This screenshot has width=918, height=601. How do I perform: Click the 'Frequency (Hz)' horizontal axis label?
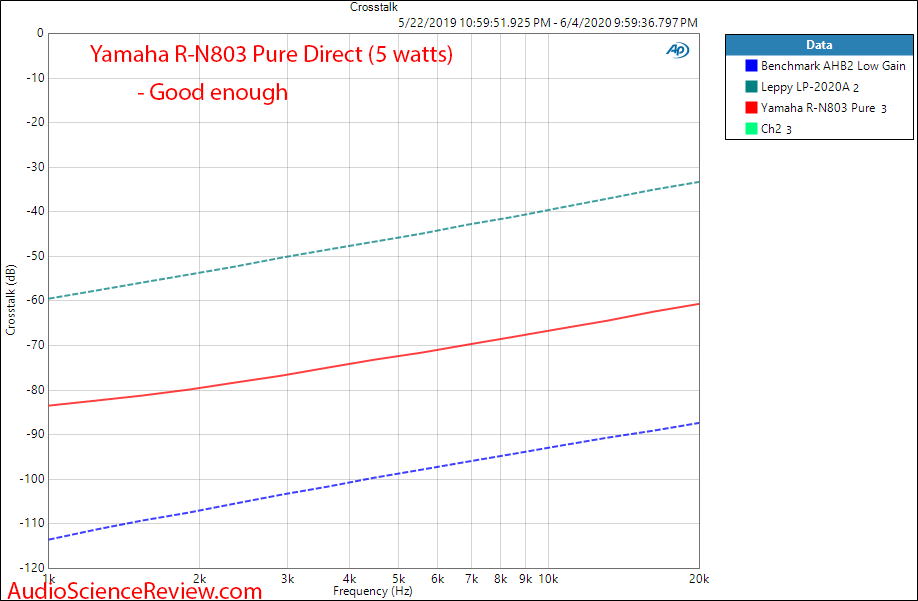pyautogui.click(x=372, y=591)
